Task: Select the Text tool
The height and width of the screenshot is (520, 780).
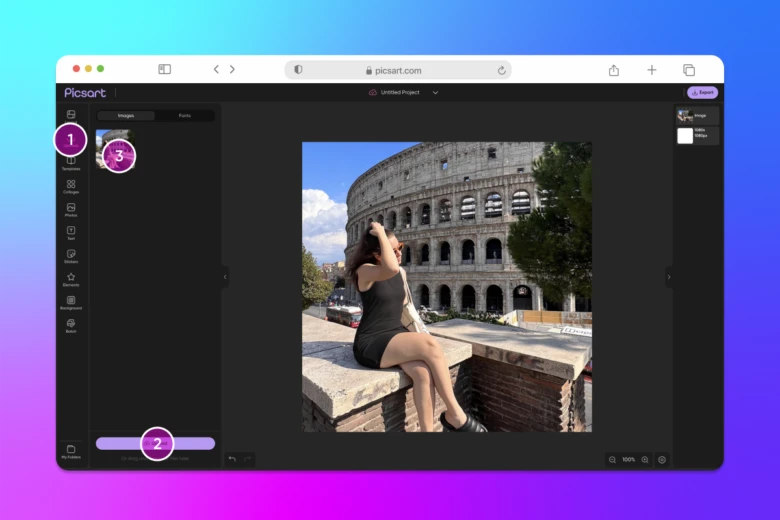Action: [x=71, y=232]
